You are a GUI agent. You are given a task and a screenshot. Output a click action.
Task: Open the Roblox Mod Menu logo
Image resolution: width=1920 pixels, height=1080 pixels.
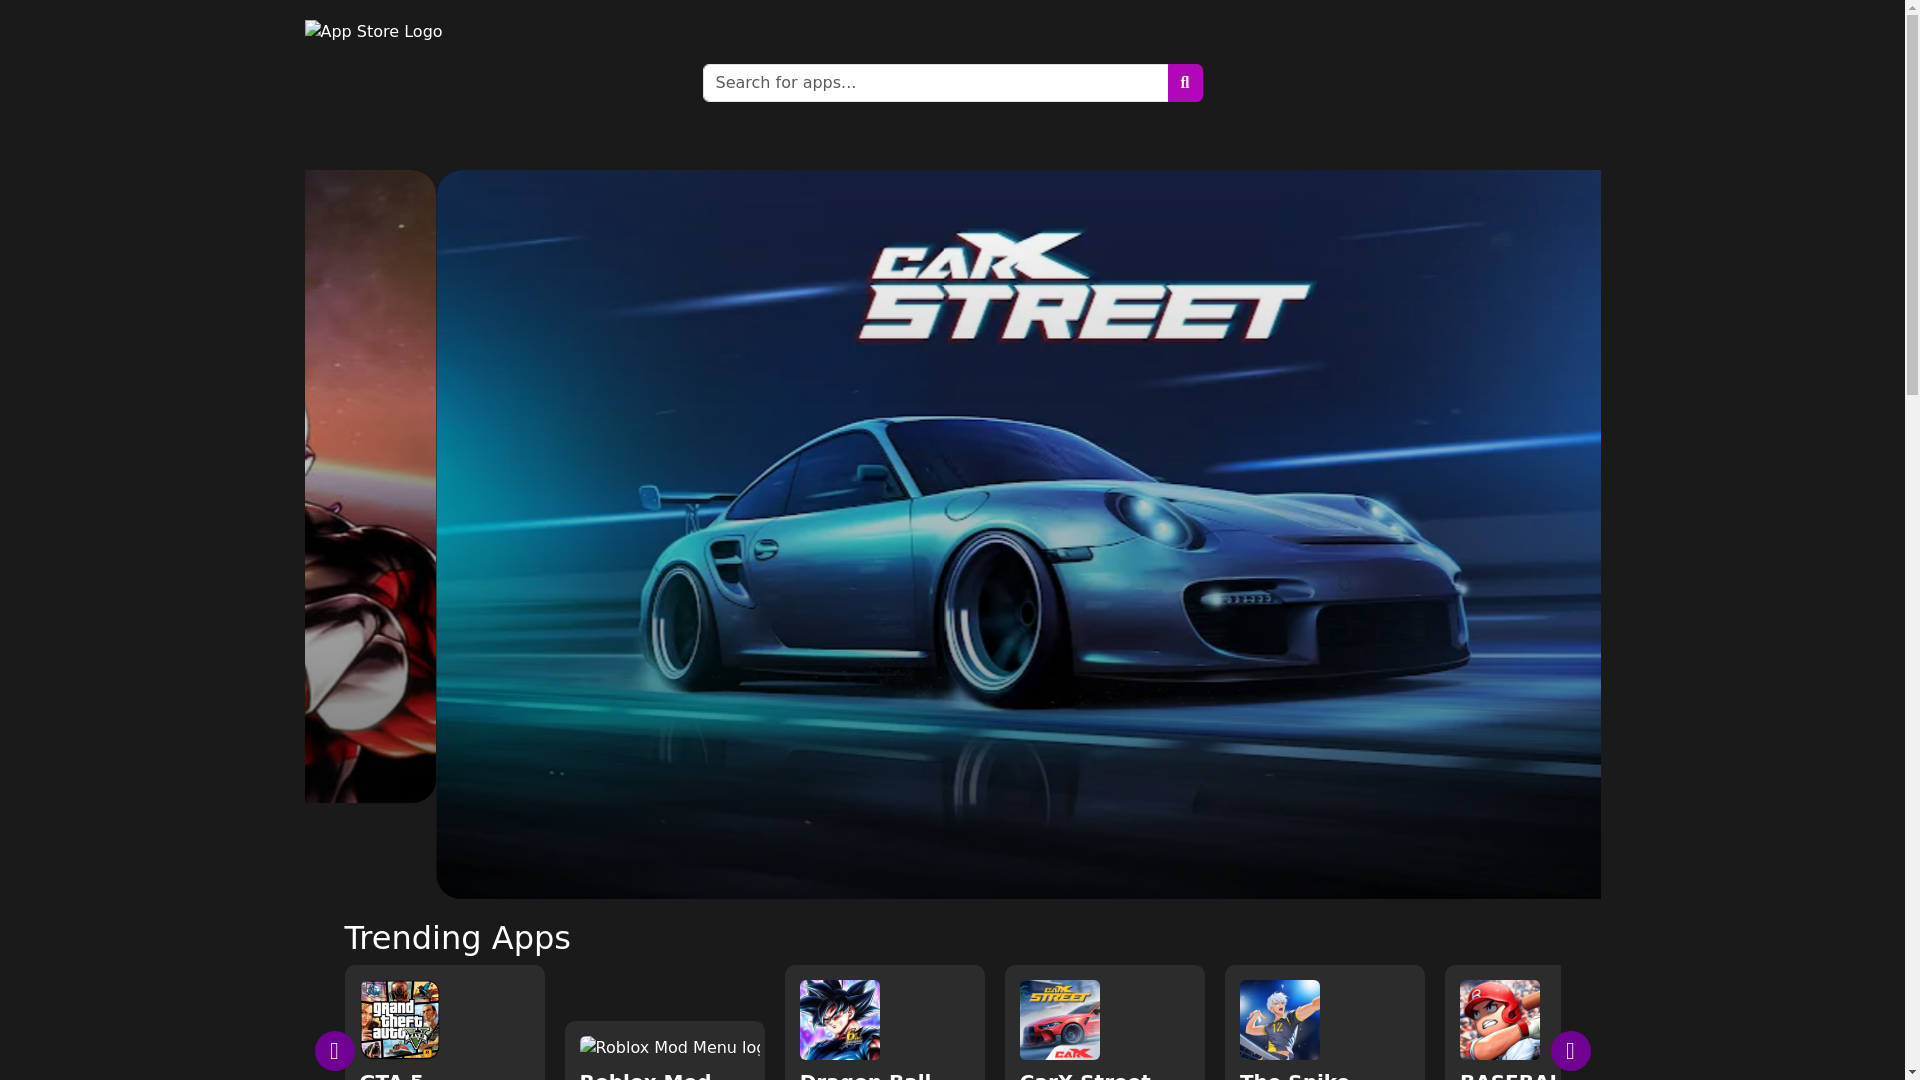pyautogui.click(x=670, y=1048)
